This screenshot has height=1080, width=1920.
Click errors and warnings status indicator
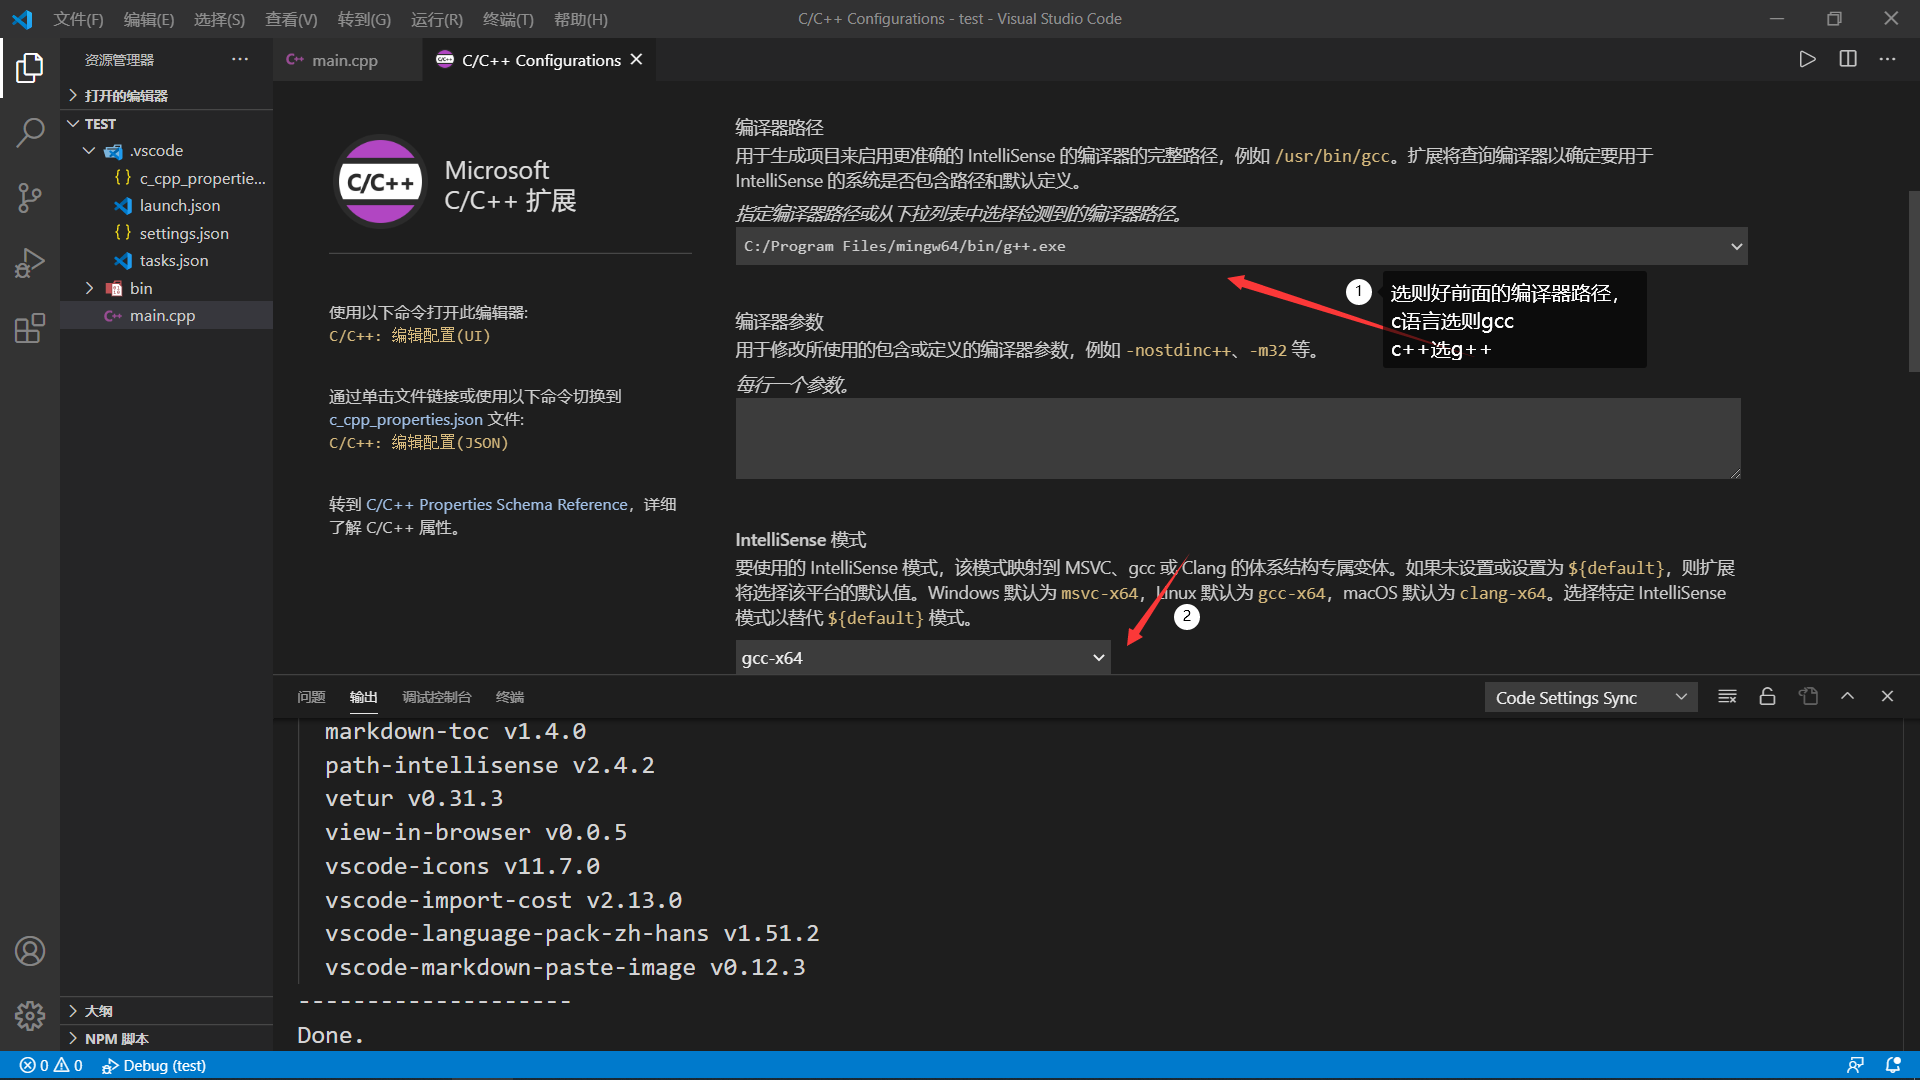(51, 1065)
